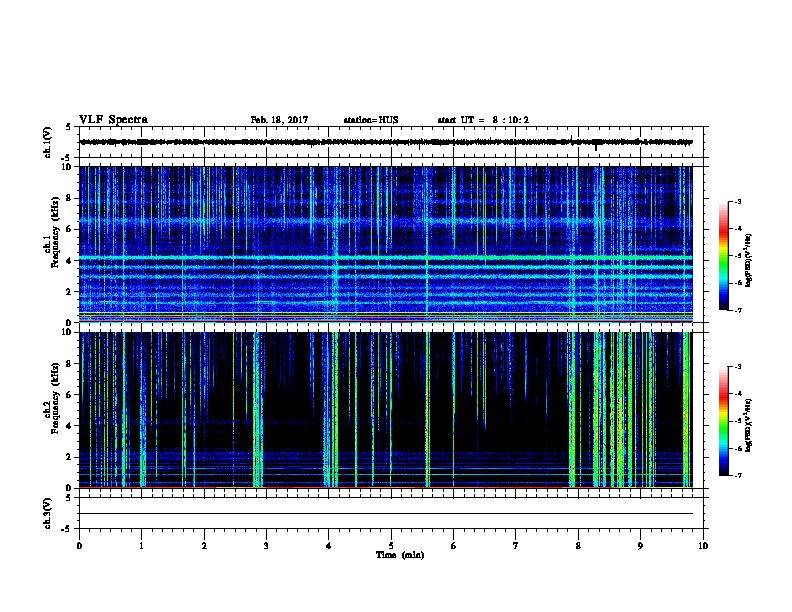
Task: Click the time axis tick label "9"
Action: [x=640, y=546]
